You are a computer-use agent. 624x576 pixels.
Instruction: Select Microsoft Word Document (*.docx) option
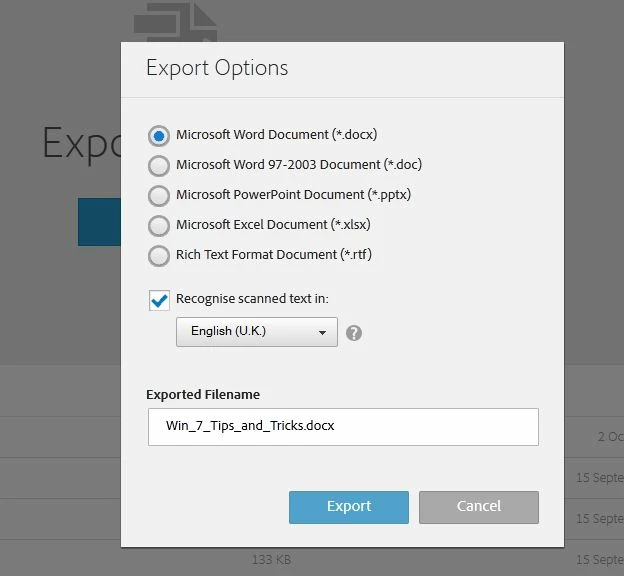click(x=159, y=136)
